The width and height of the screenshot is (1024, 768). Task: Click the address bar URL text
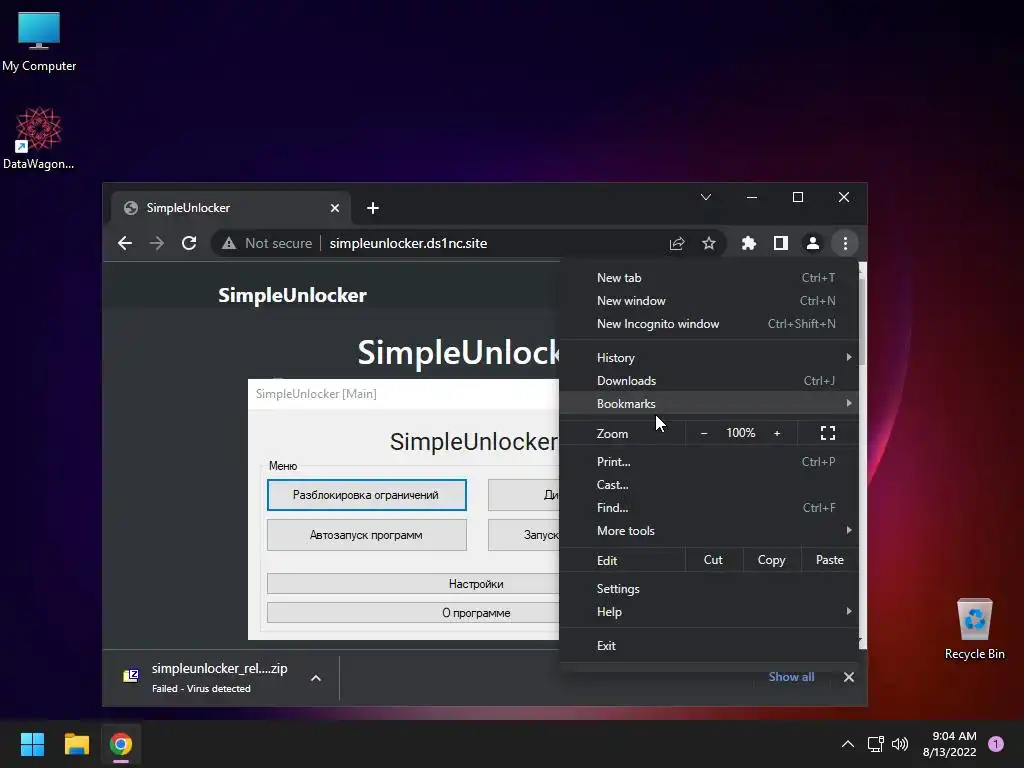tap(408, 244)
